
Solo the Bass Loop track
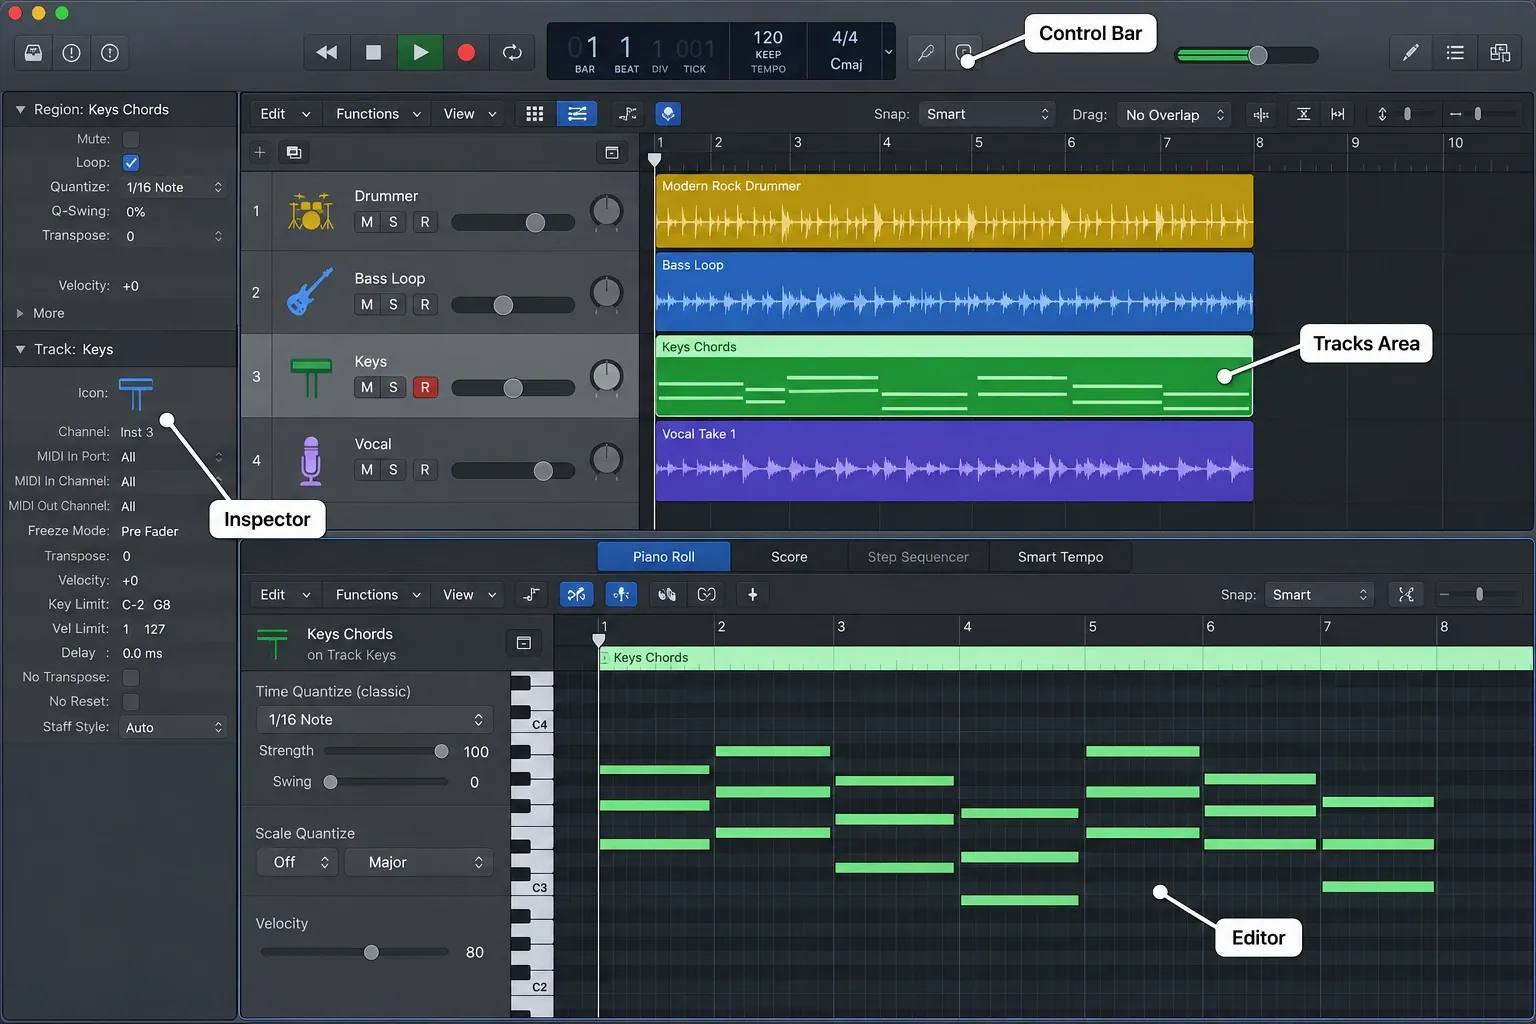click(x=393, y=304)
